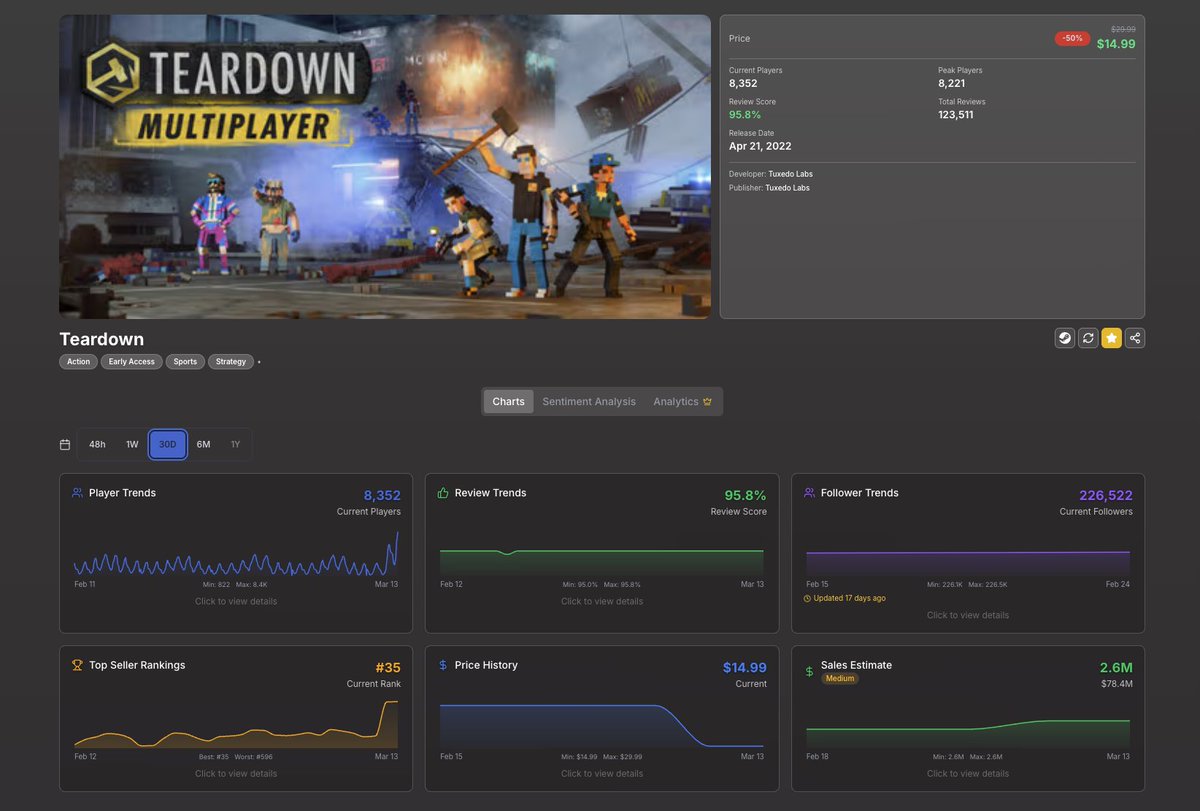Click the calendar icon beside time ranges

click(65, 445)
